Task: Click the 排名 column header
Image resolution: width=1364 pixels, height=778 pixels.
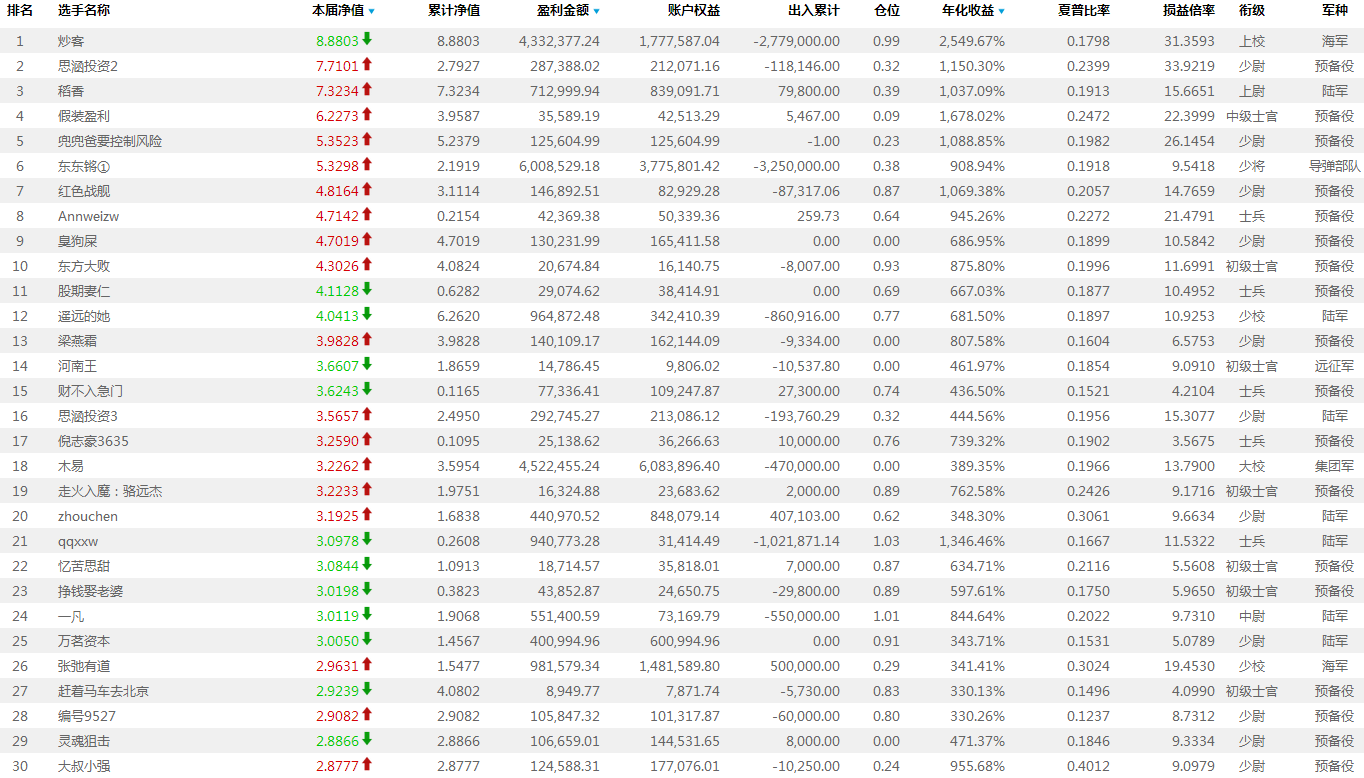Action: coord(20,10)
